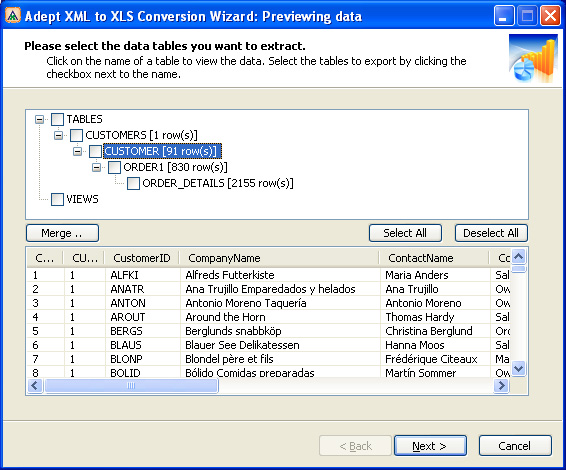Collapse the TABLES tree node

click(x=40, y=119)
